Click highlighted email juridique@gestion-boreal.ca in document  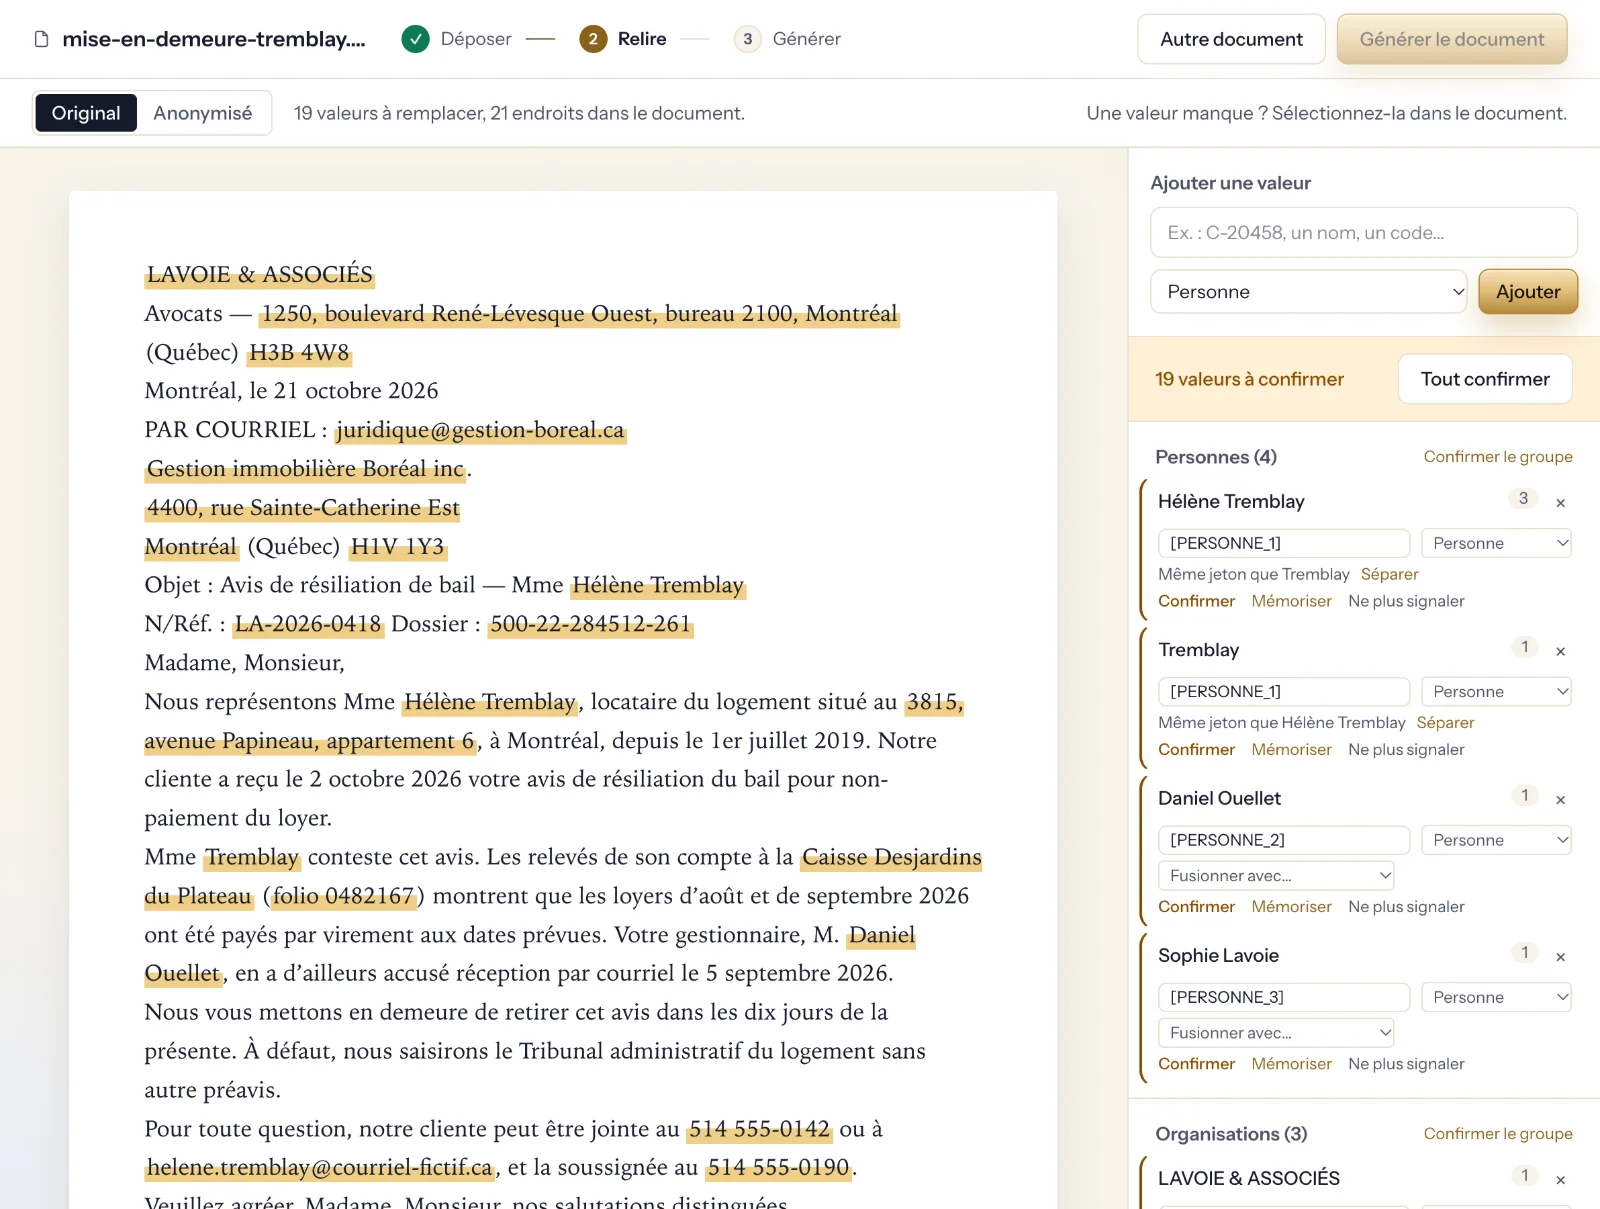coord(480,430)
